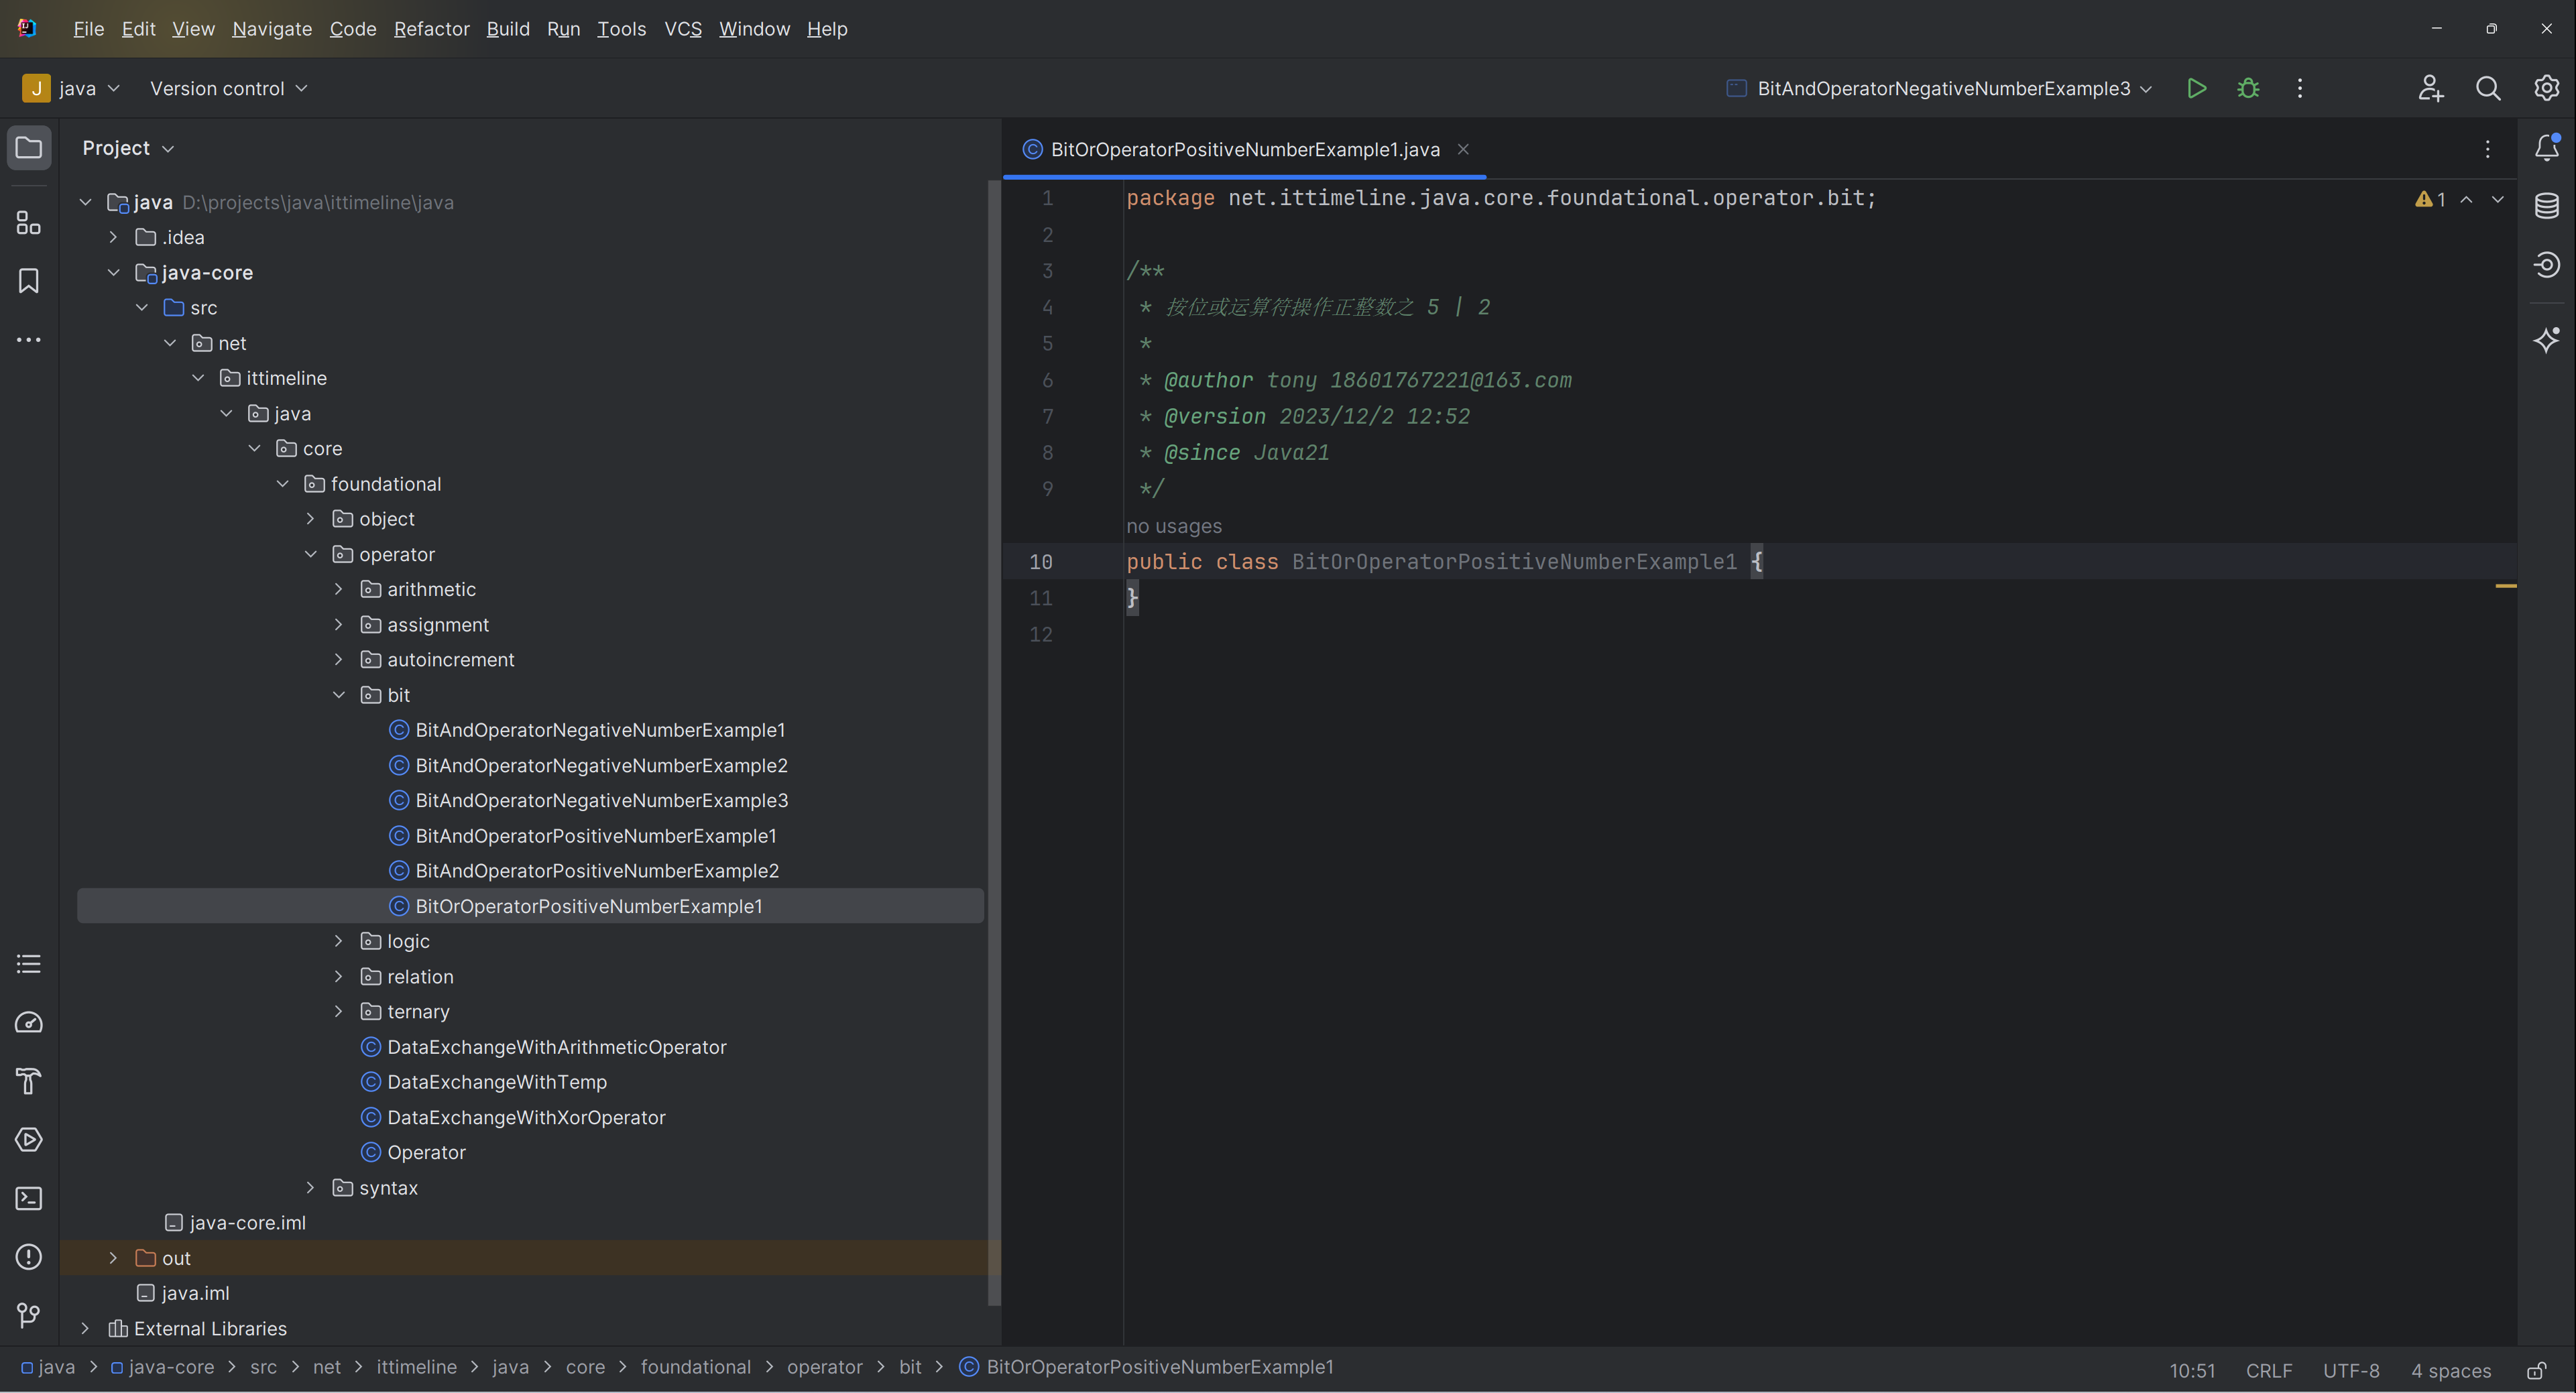The image size is (2576, 1393).
Task: Click the project tree vertical scrollbar
Action: 994,742
